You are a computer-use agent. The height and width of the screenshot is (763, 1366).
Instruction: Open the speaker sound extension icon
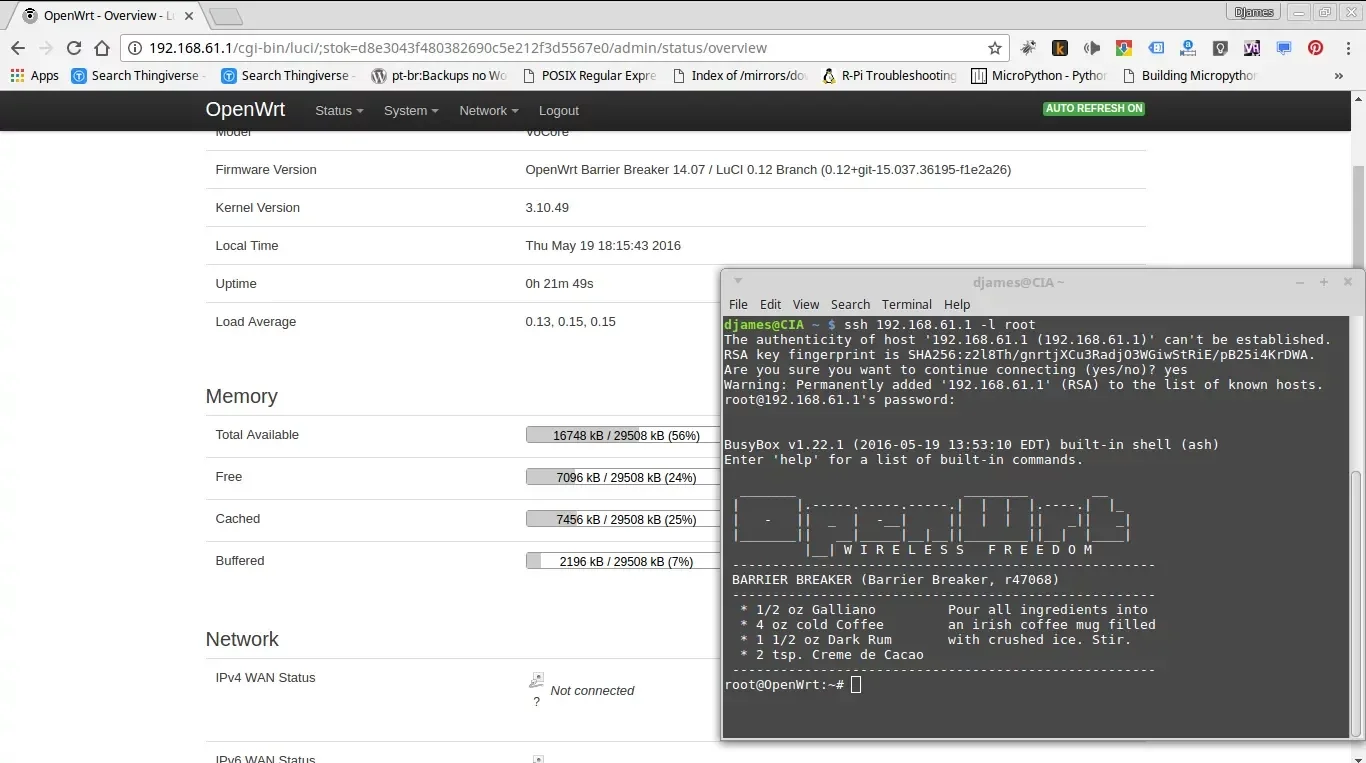point(1092,48)
